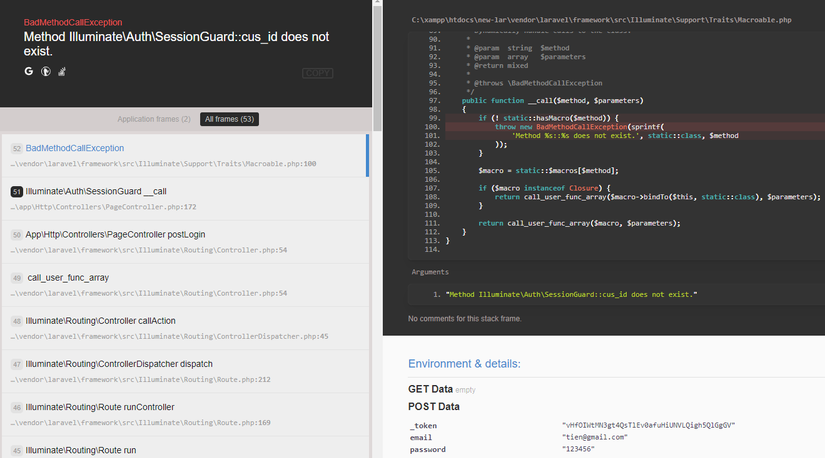The image size is (825, 458).
Task: Select frame 52 BadMethodCallException
Action: click(185, 155)
